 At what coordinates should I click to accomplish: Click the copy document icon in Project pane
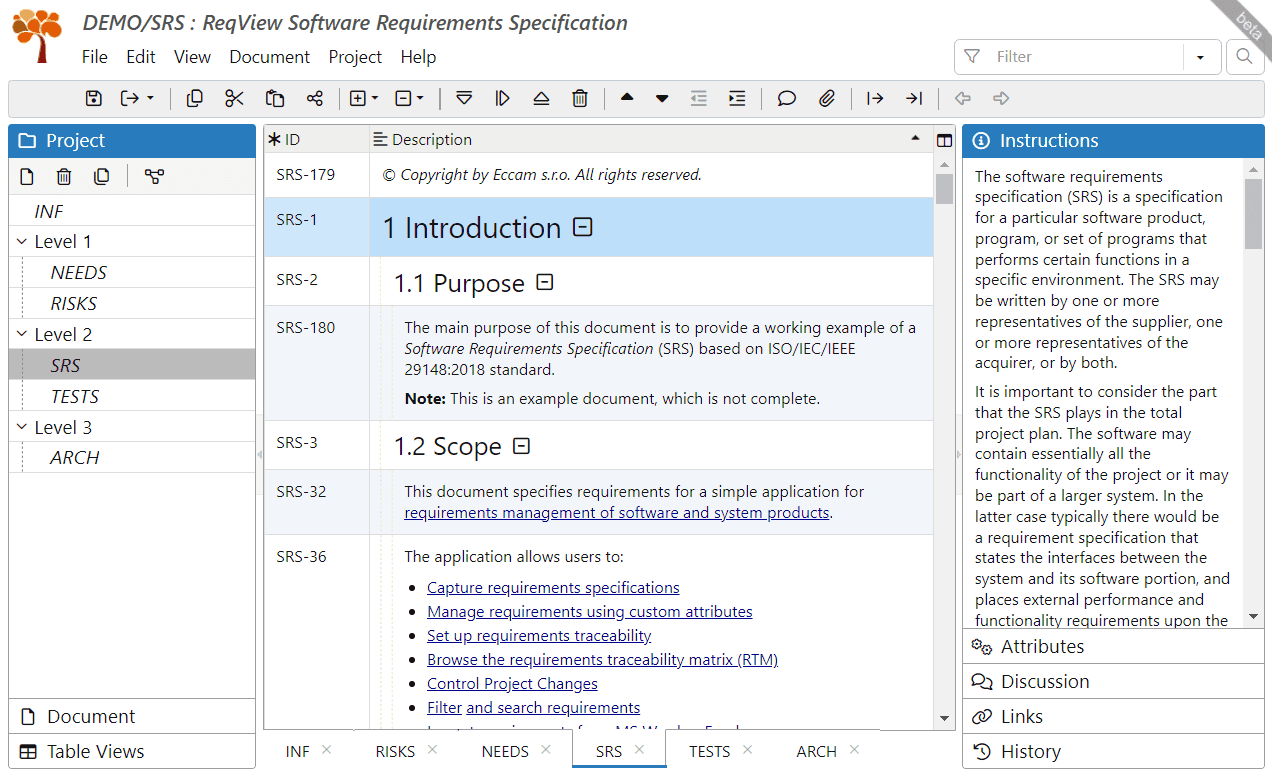coord(102,177)
